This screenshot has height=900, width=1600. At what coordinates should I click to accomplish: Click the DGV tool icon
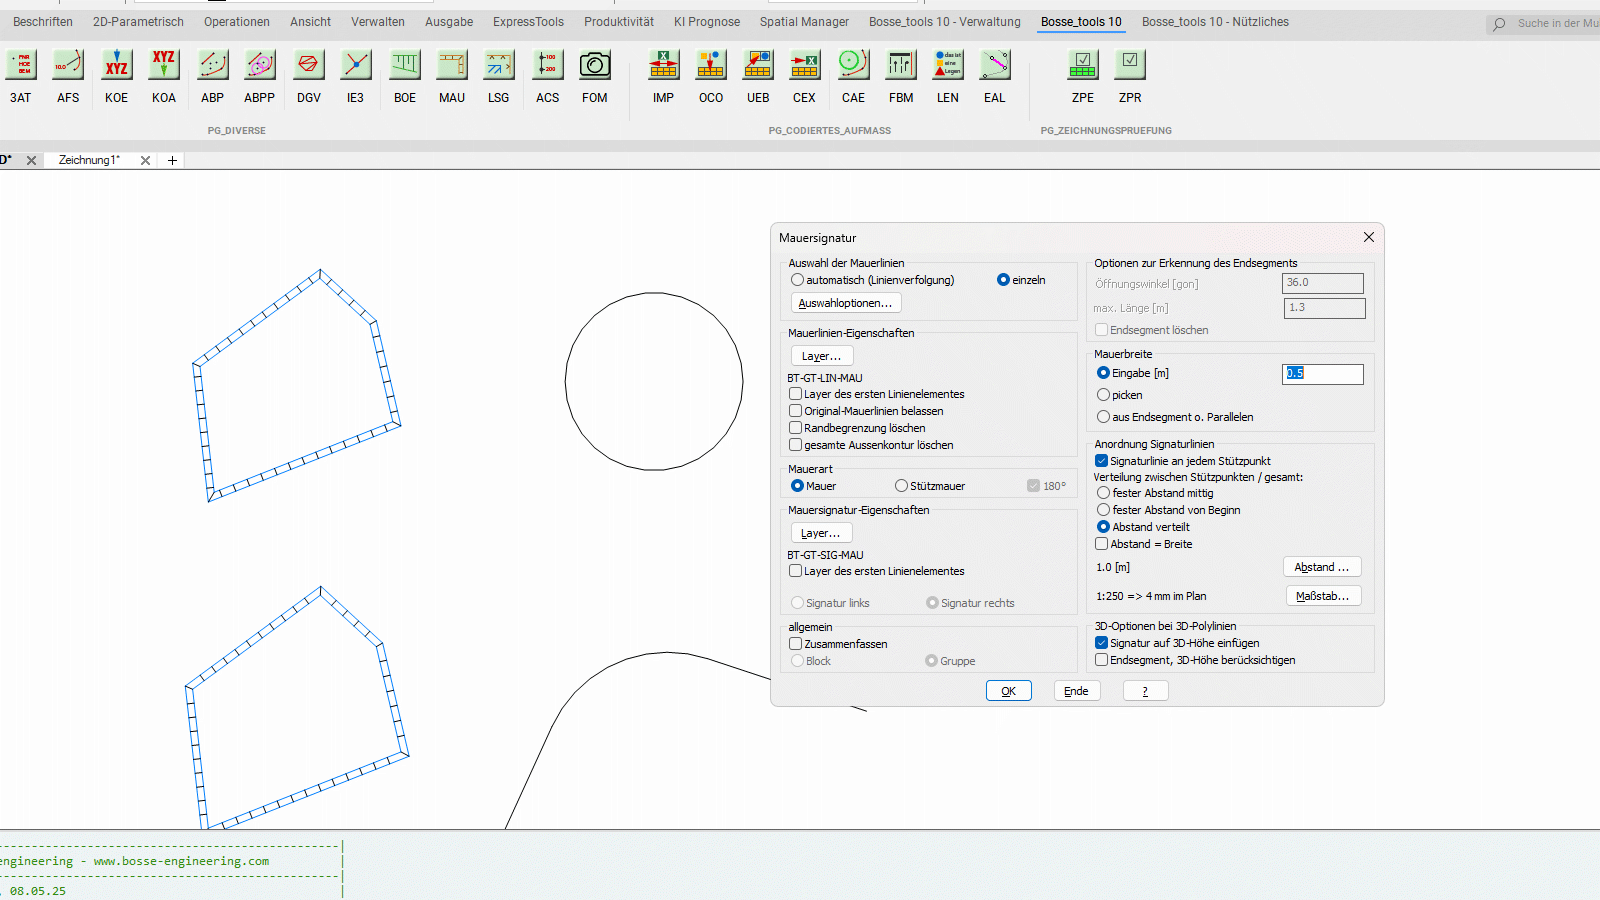pyautogui.click(x=308, y=66)
